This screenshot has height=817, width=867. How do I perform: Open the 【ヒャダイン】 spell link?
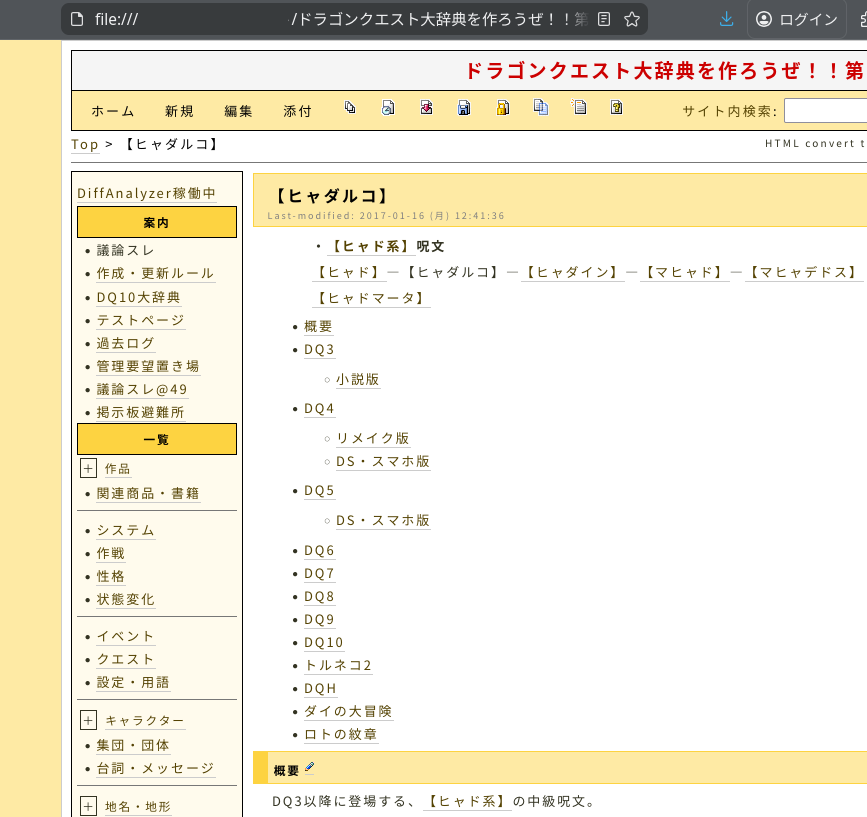[572, 272]
